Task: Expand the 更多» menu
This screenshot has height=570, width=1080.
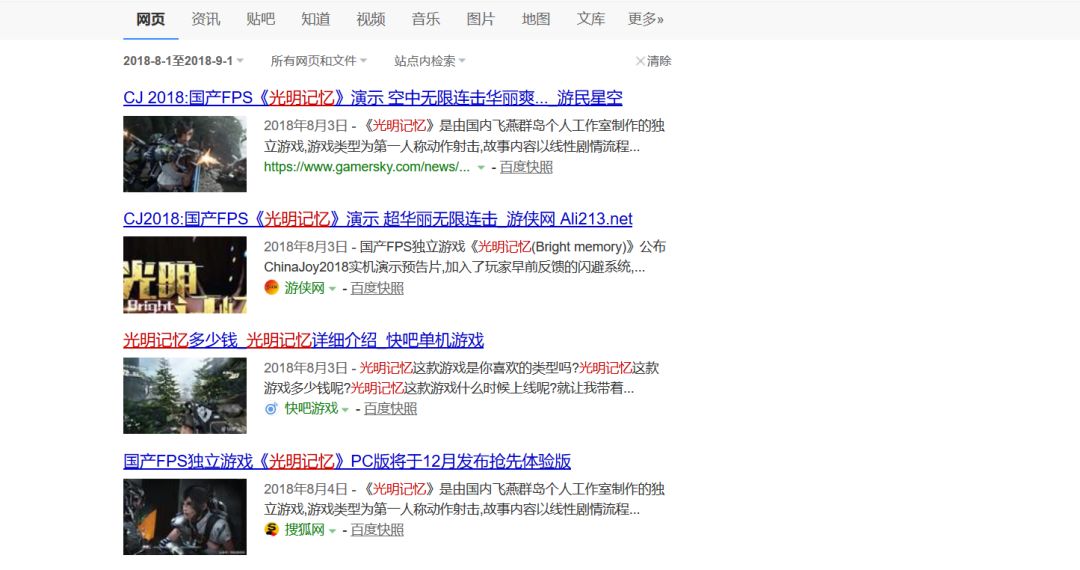Action: tap(646, 19)
